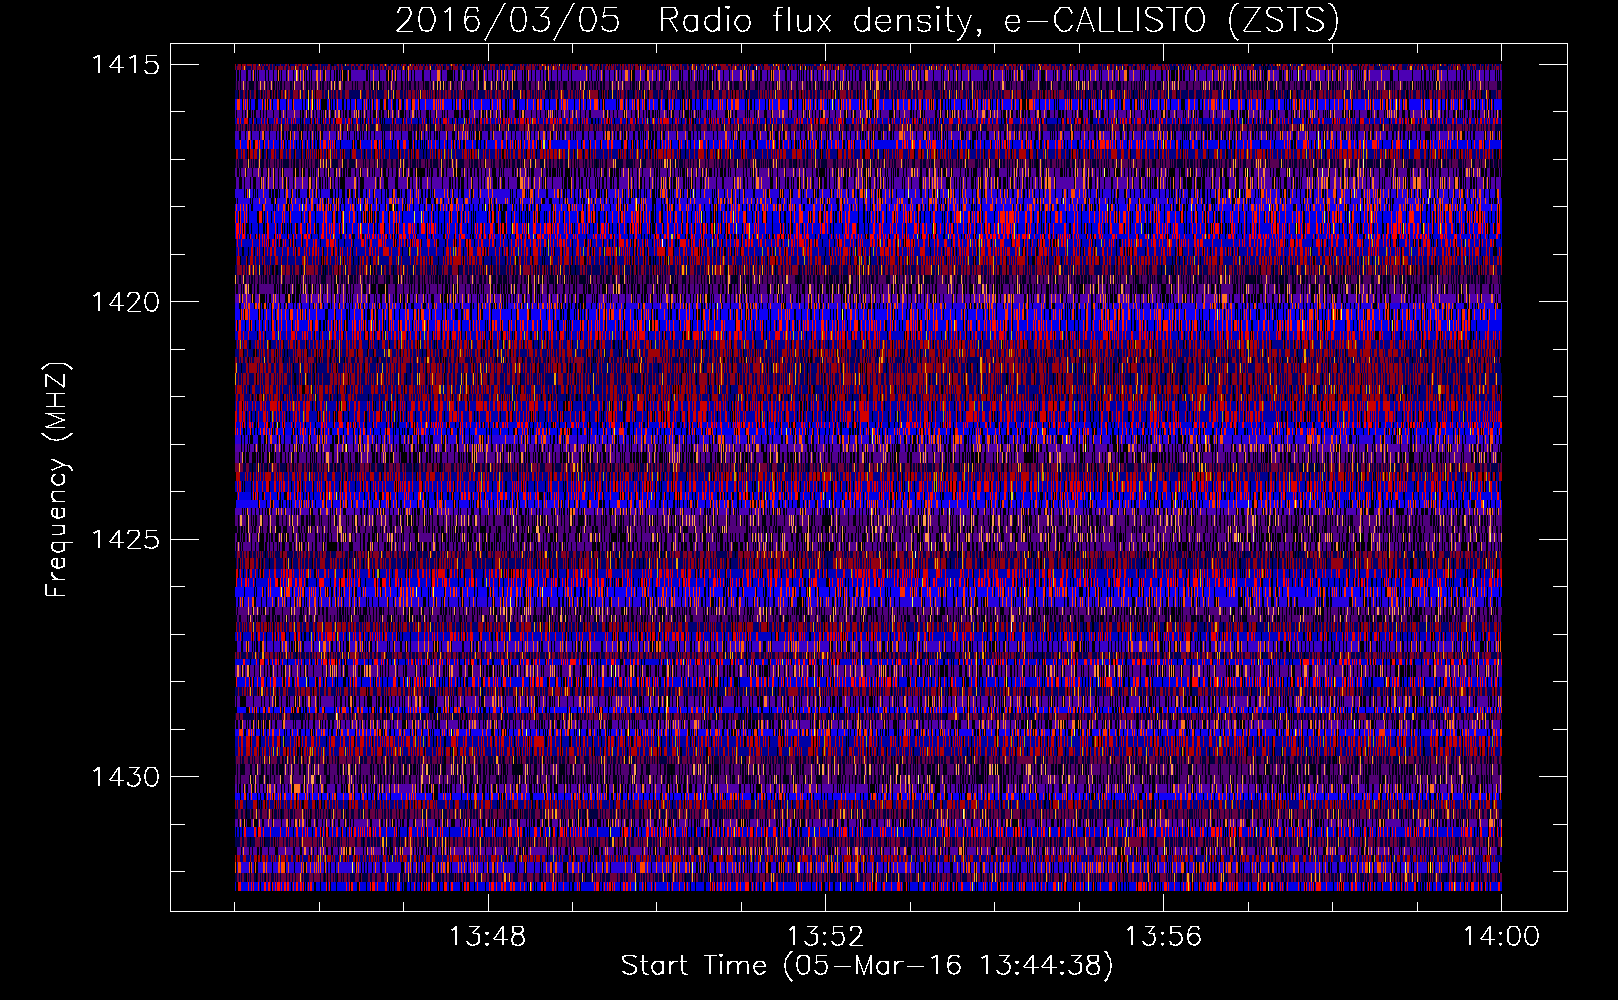Click the 13:48 time tick label
Viewport: 1618px width, 1000px height.
[x=488, y=937]
